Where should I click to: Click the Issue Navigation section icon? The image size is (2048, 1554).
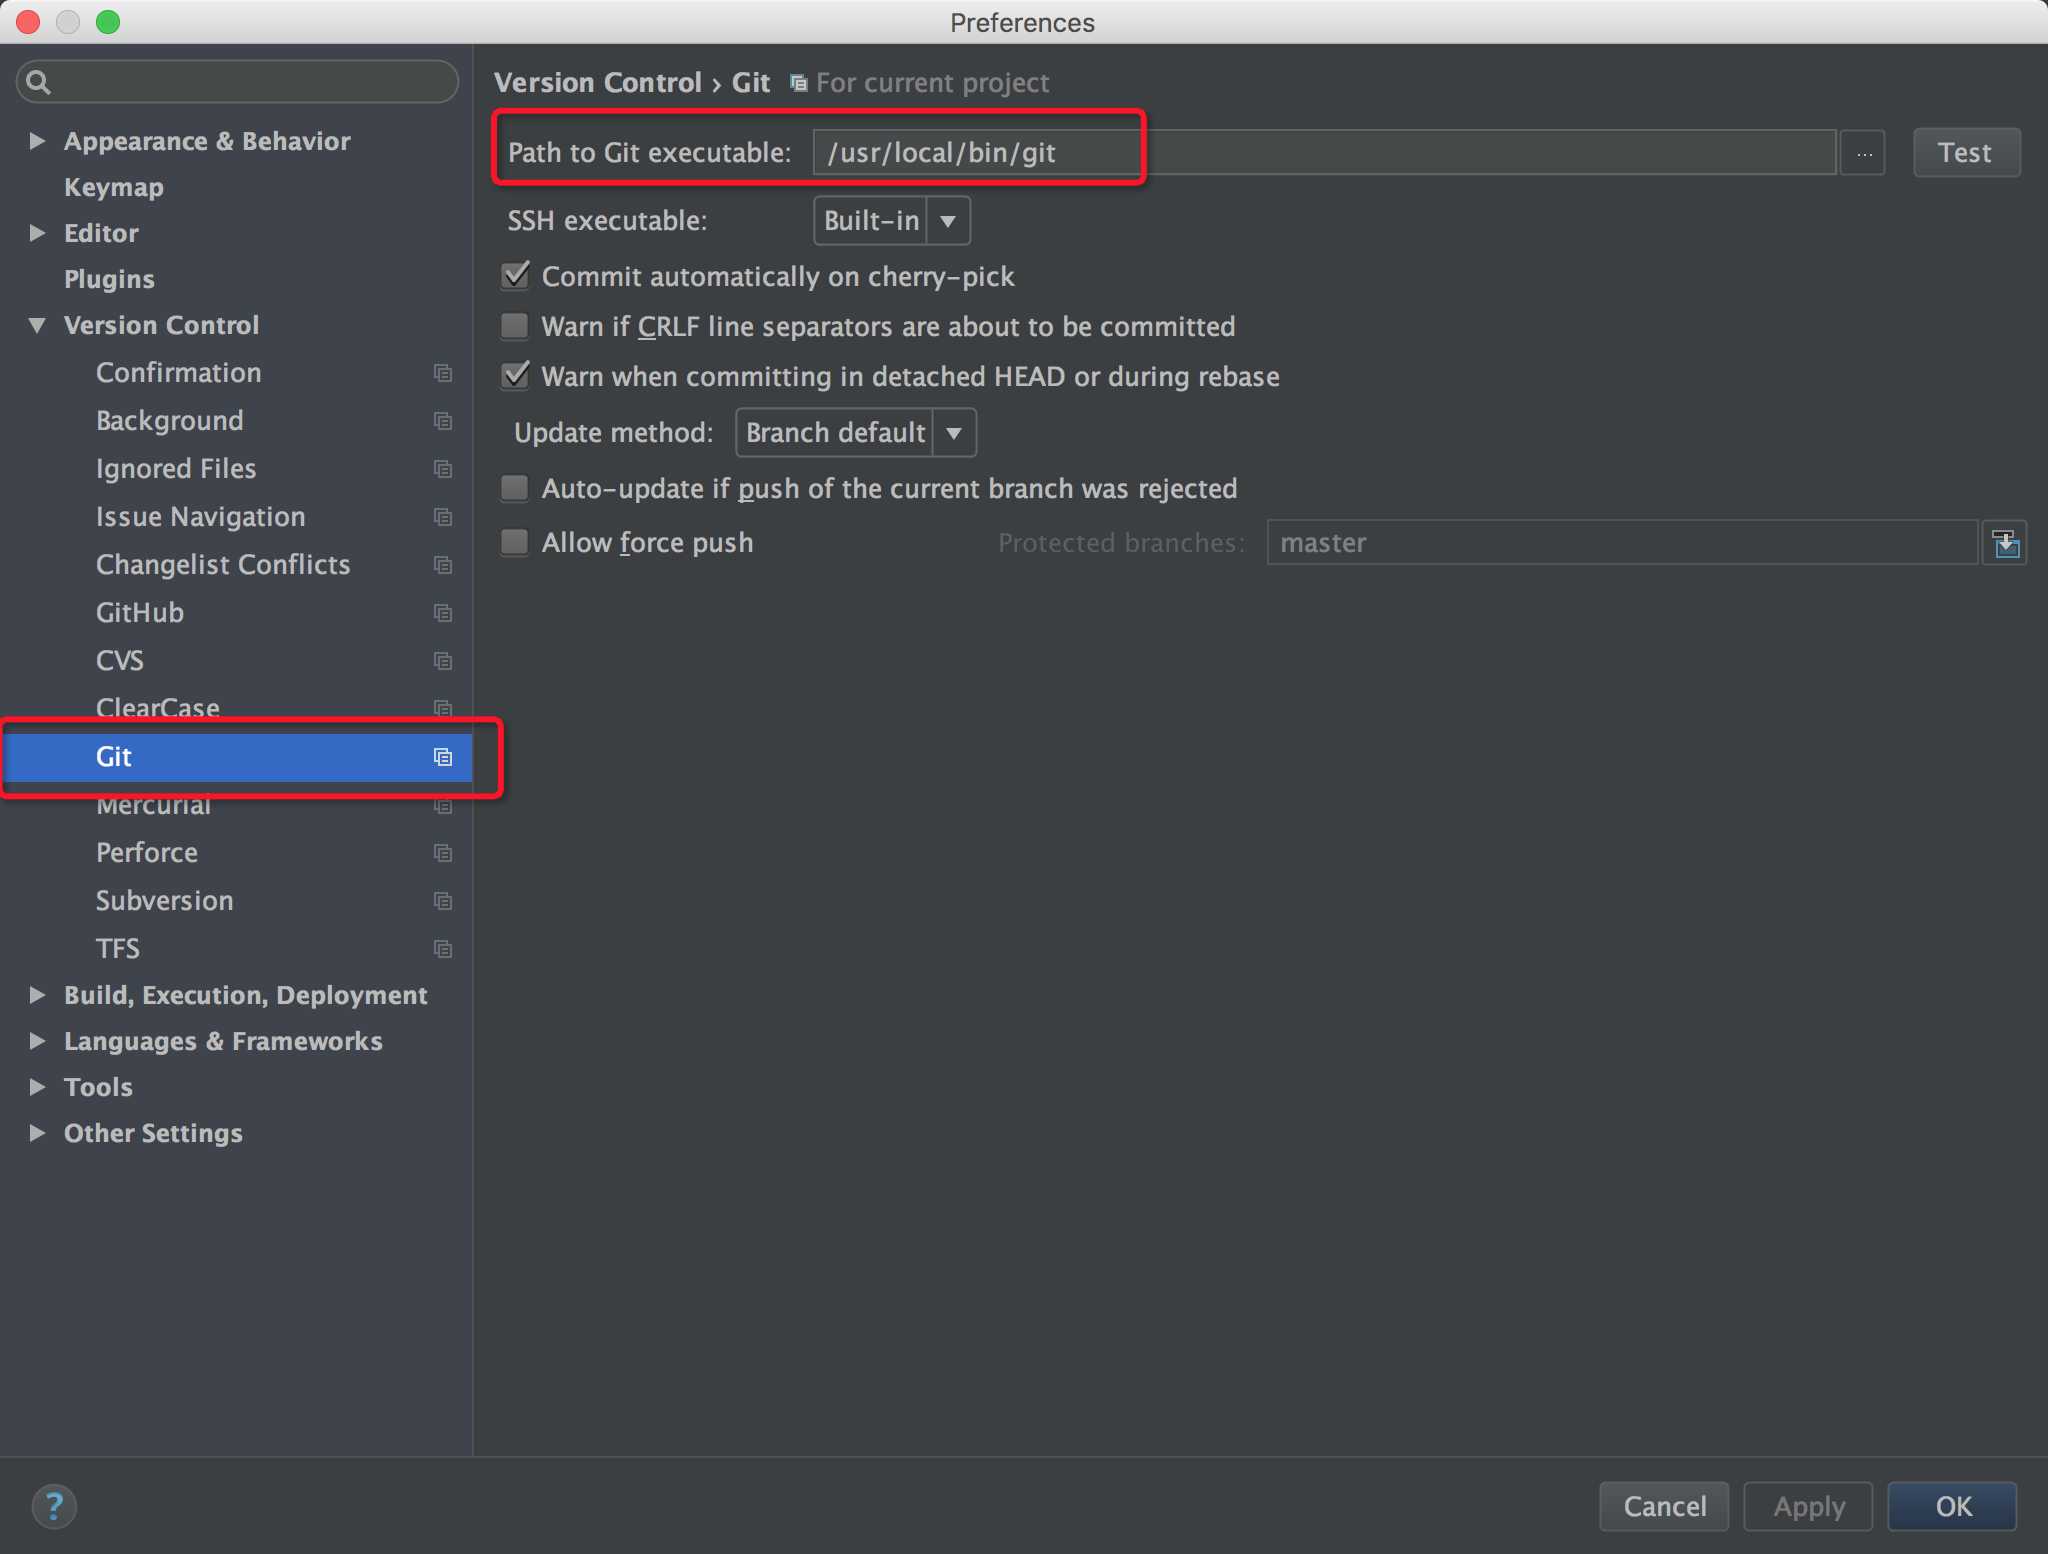point(444,516)
